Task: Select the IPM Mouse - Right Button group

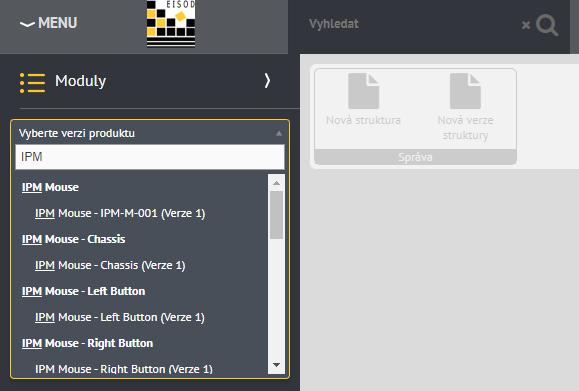Action: point(87,343)
